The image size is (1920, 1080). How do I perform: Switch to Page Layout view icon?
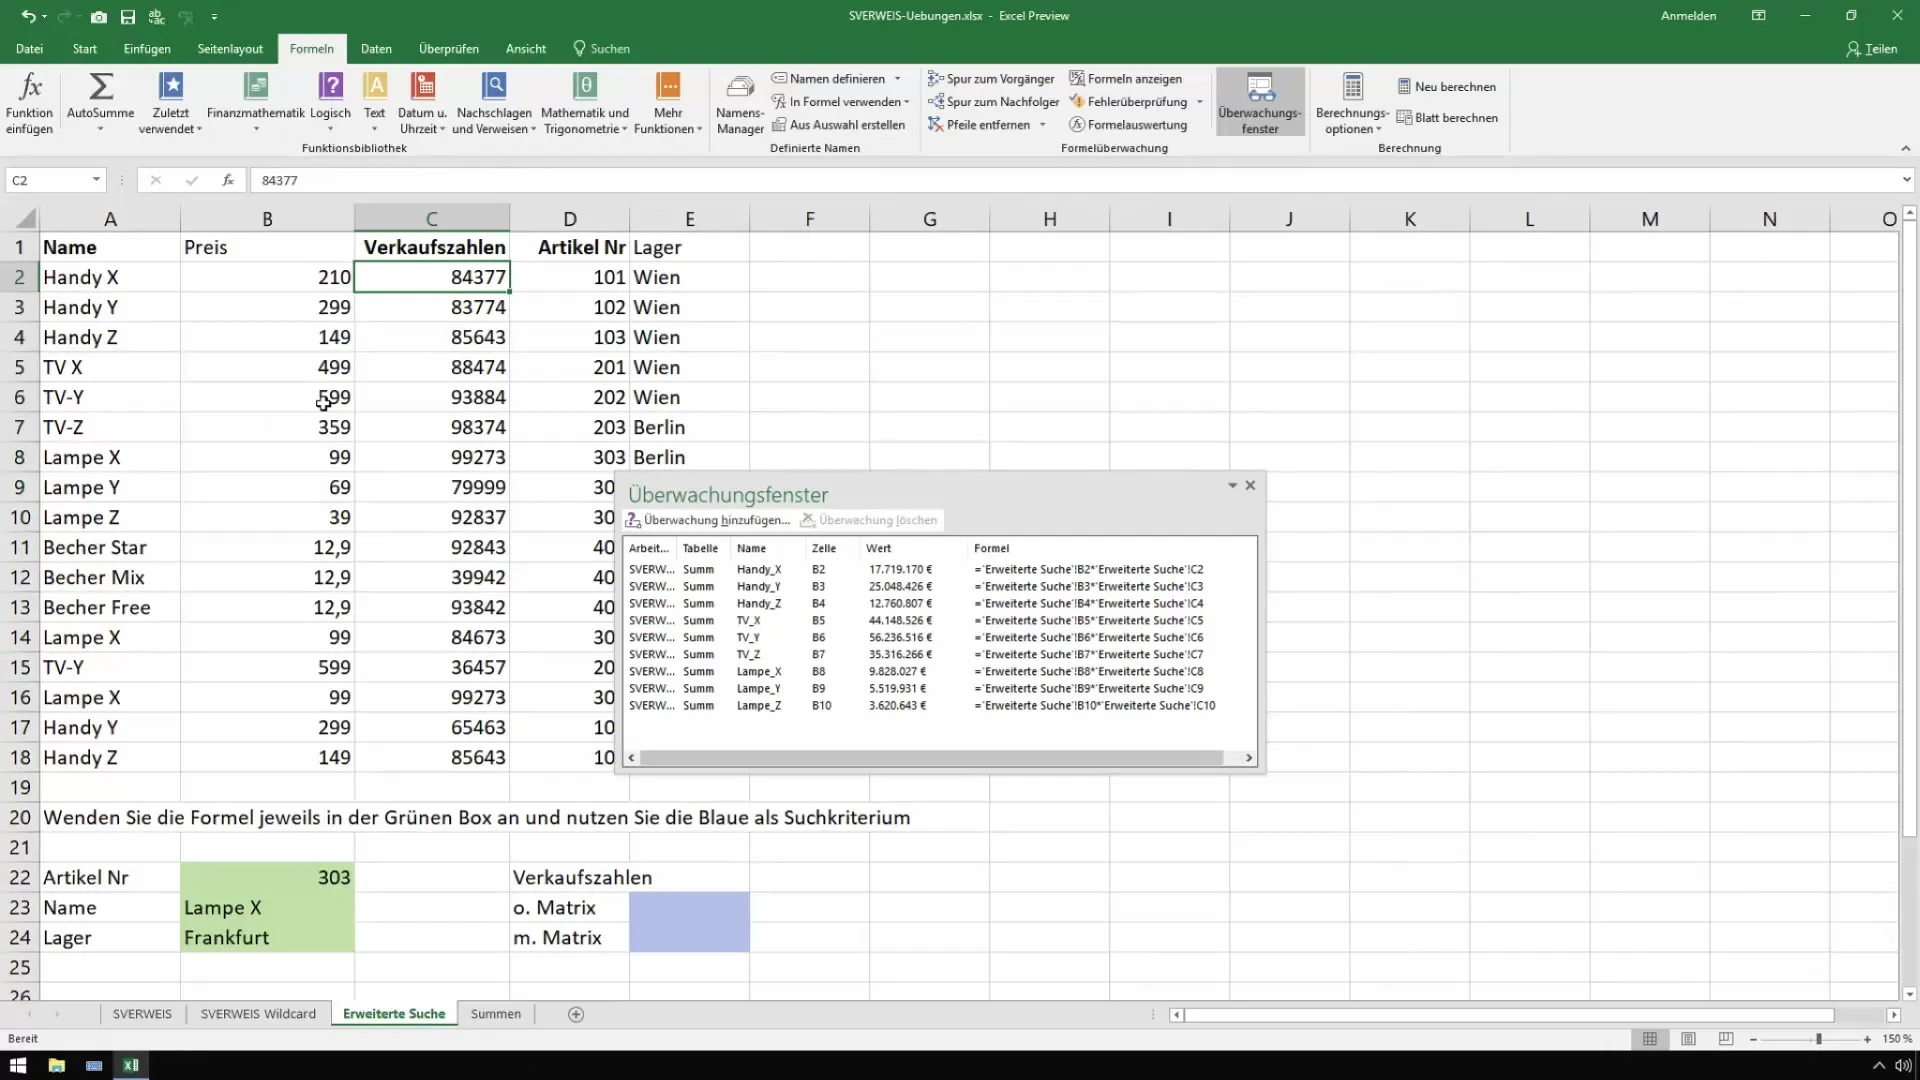(1688, 1039)
